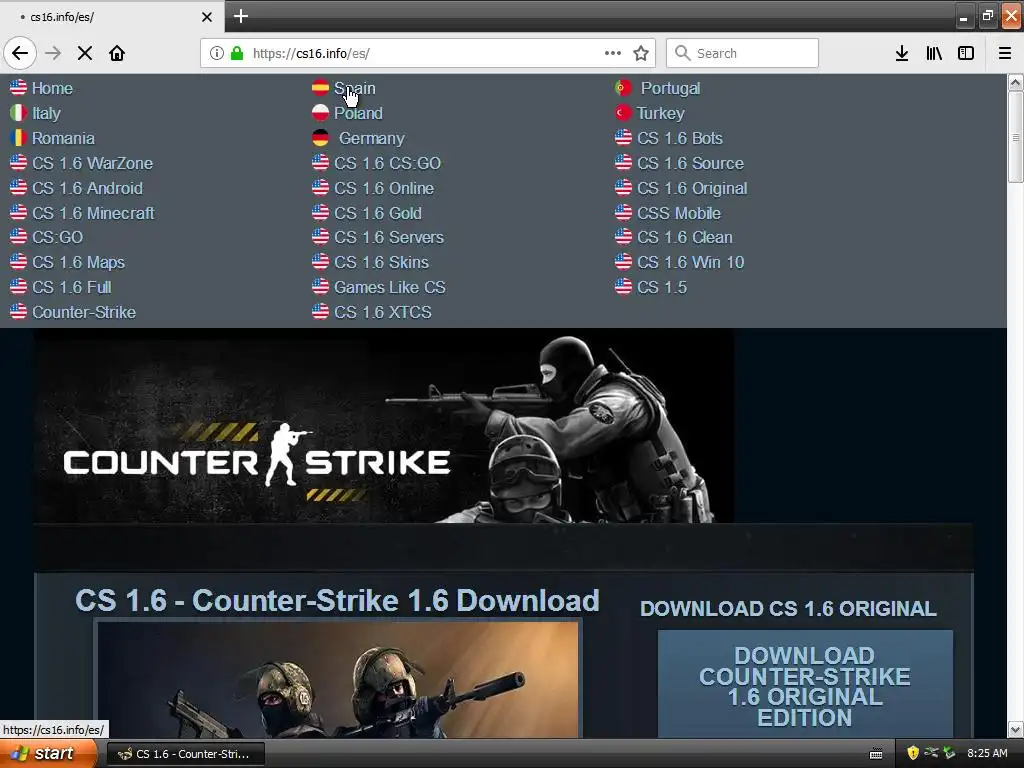Viewport: 1024px width, 768px height.
Task: Stop loading the page with X button
Action: 85,53
